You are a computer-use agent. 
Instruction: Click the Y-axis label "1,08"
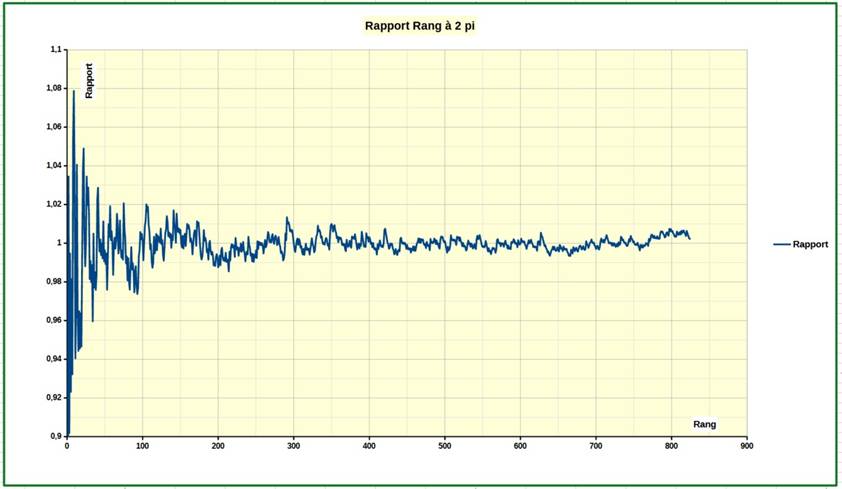(54, 88)
